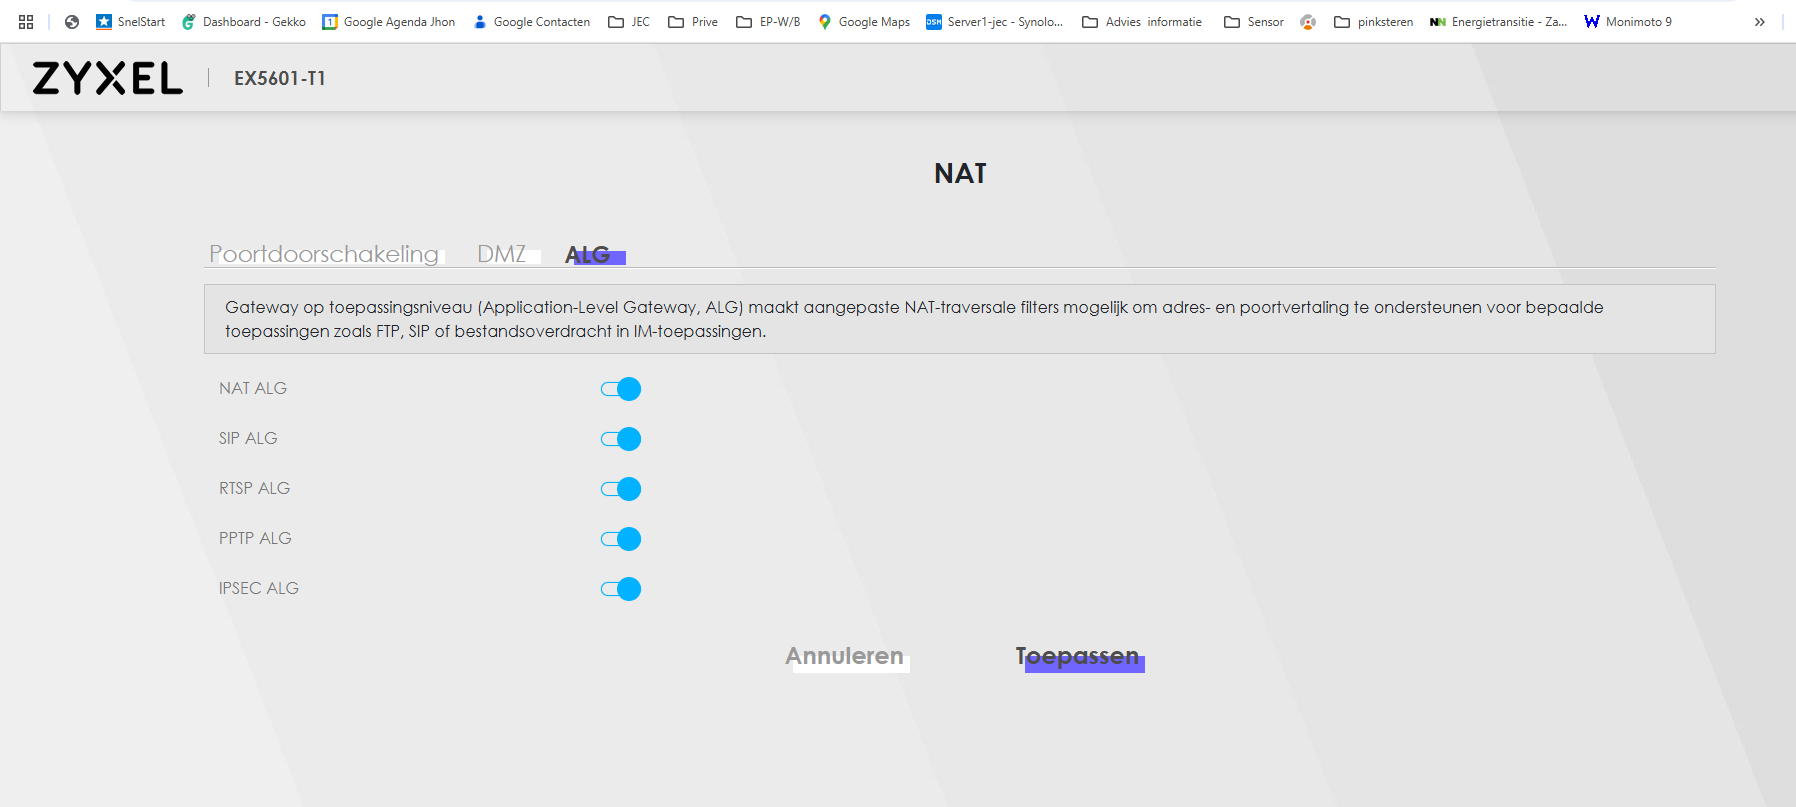Open Advies informatie bookmark folder
This screenshot has width=1796, height=807.
[x=1142, y=22]
